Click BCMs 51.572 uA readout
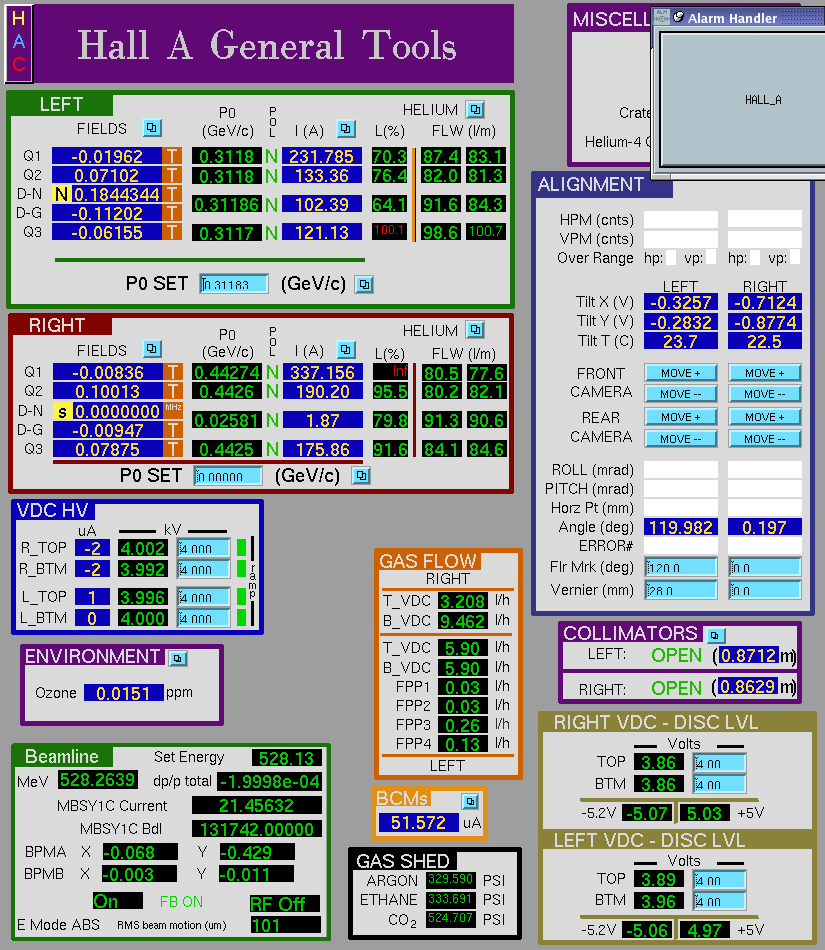 click(x=418, y=822)
